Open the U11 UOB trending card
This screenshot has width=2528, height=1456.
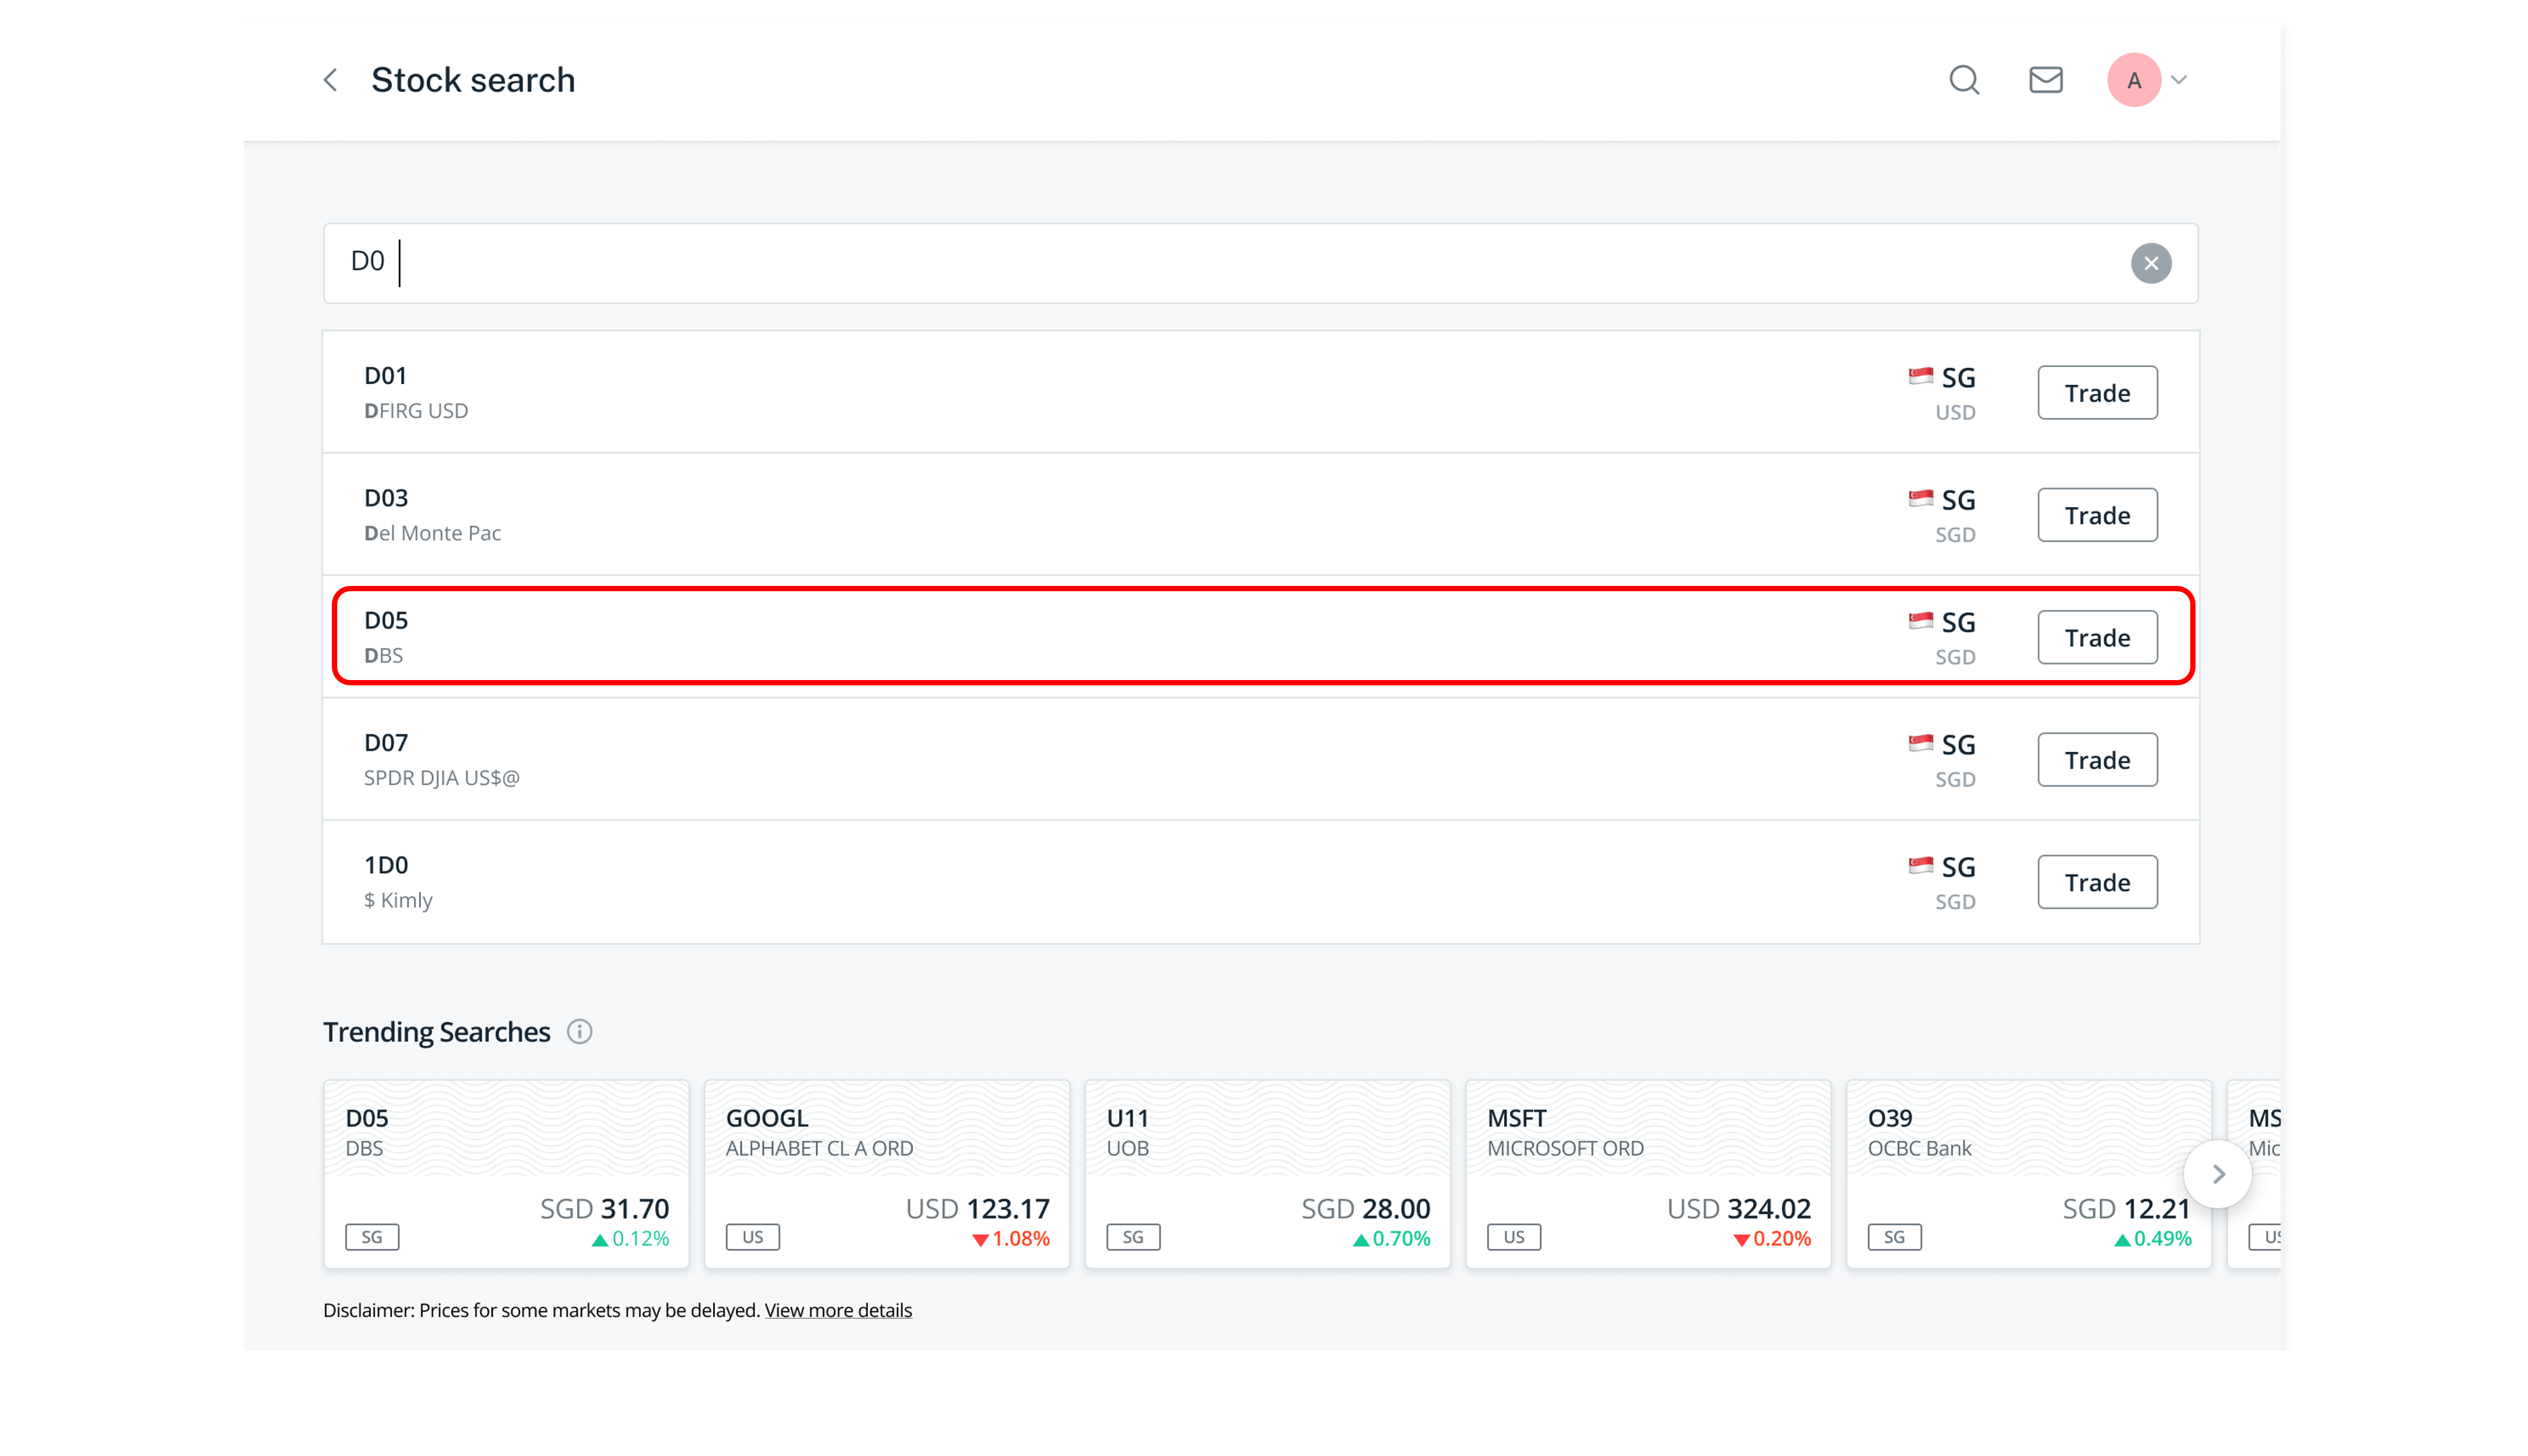click(1267, 1174)
